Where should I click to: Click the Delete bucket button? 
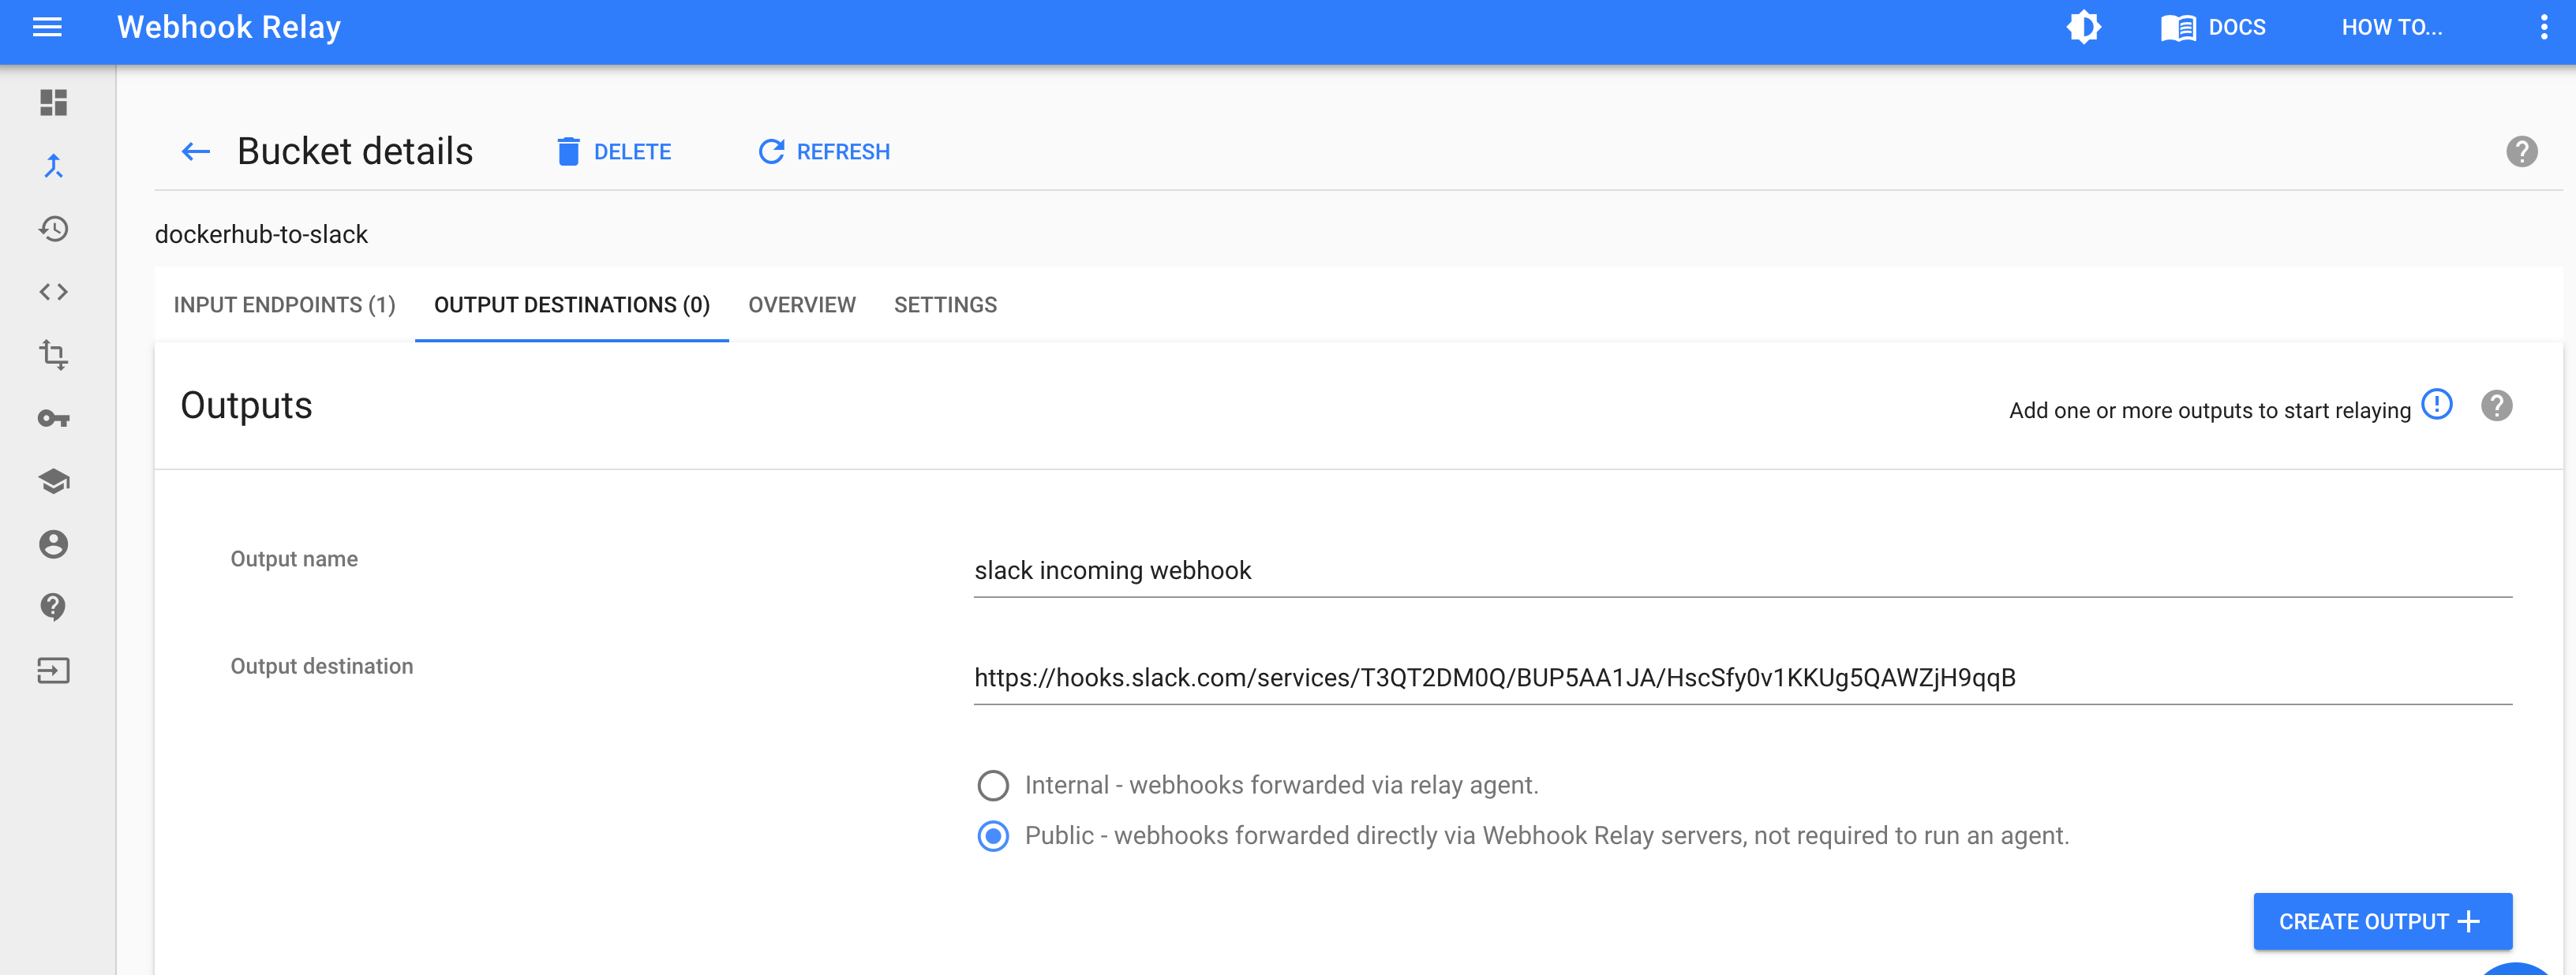[x=613, y=152]
